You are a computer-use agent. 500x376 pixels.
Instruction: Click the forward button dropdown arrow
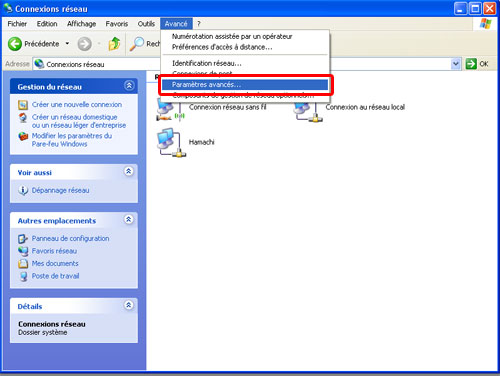(x=99, y=44)
